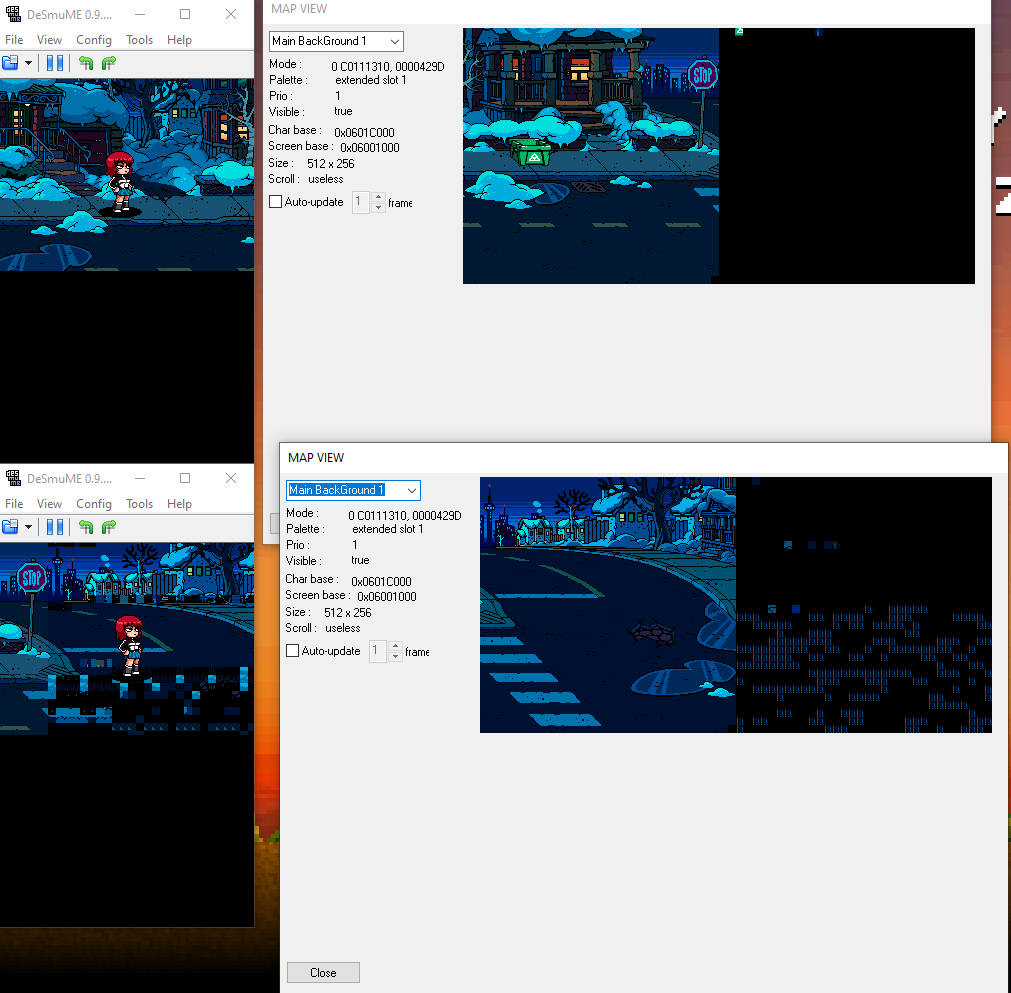Open Help menu in top DeSmuME window
The image size is (1011, 993).
pyautogui.click(x=179, y=40)
